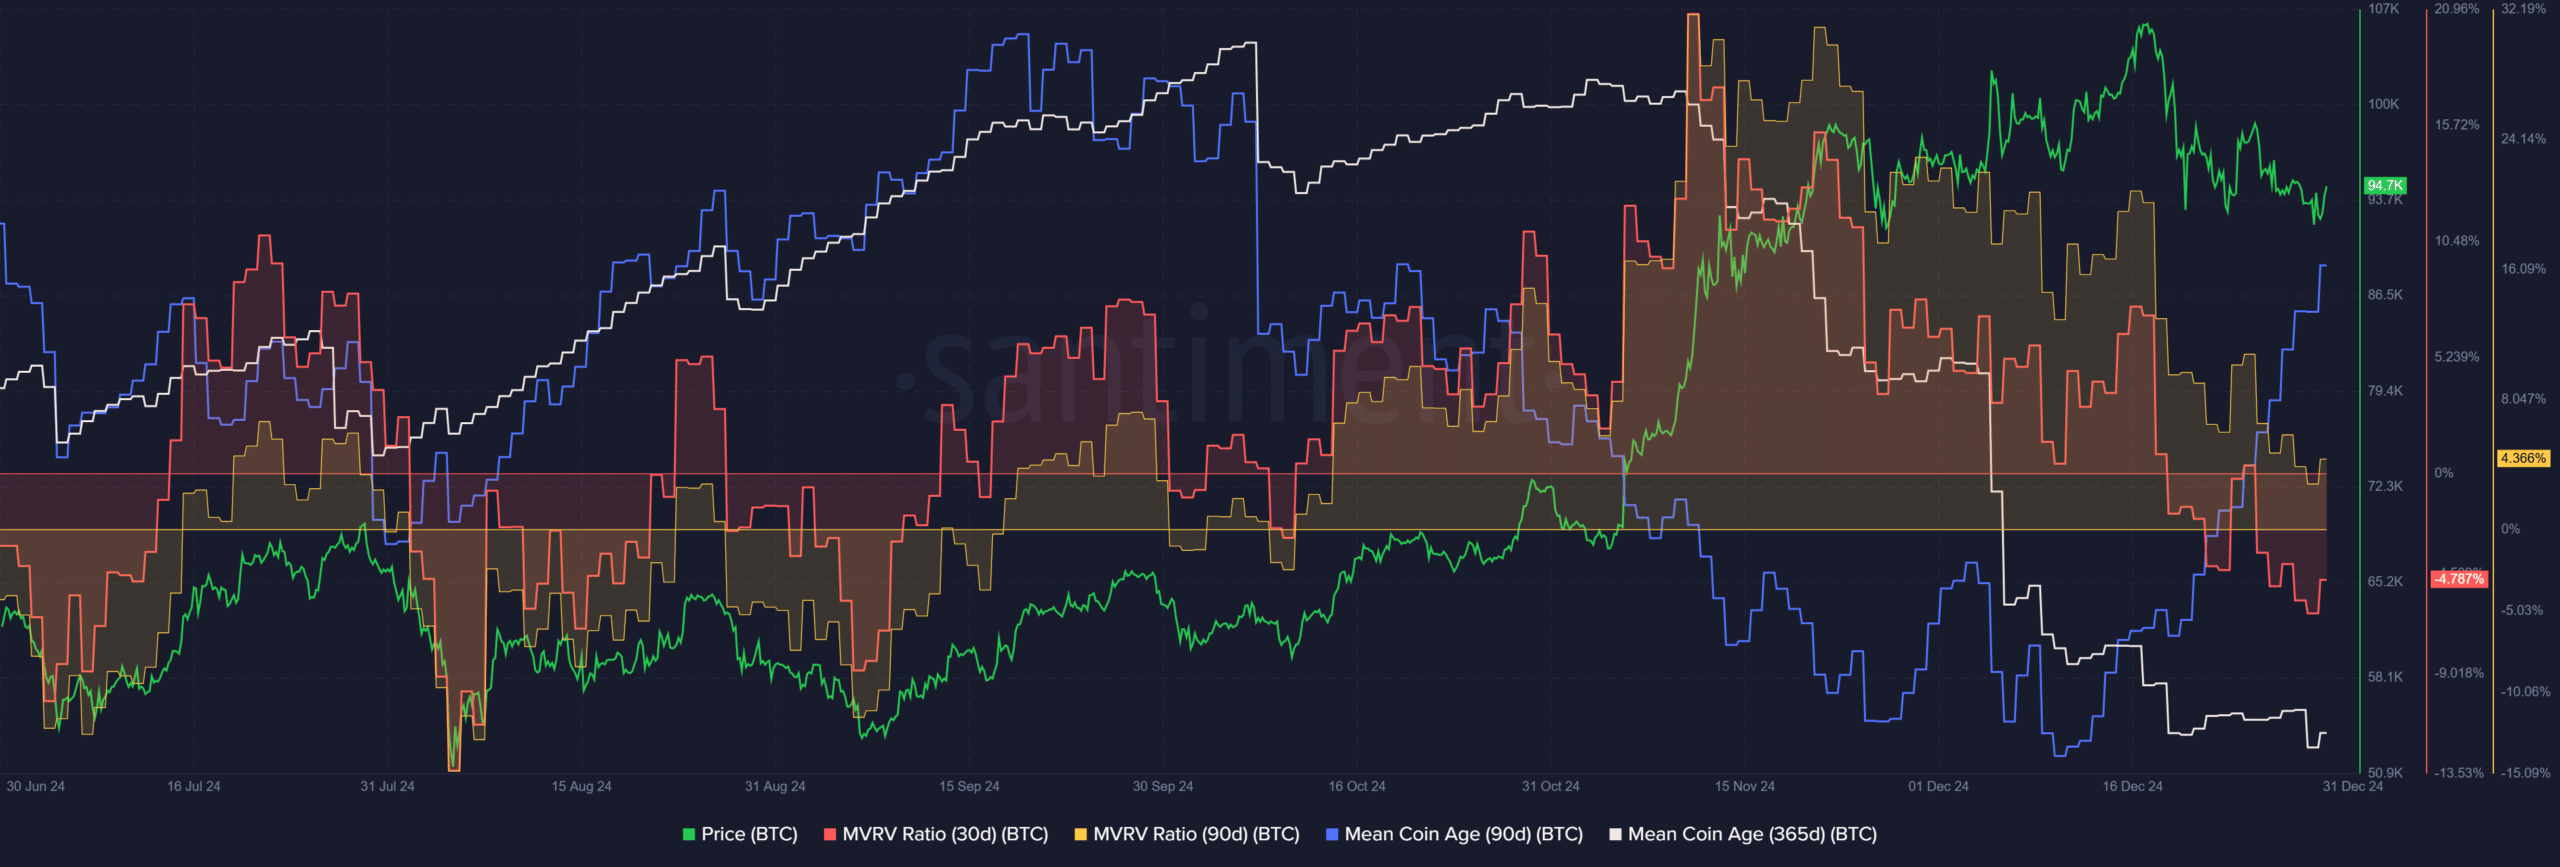Click the 15 Nov 24 date label
This screenshot has height=867, width=2560.
pyautogui.click(x=1745, y=786)
